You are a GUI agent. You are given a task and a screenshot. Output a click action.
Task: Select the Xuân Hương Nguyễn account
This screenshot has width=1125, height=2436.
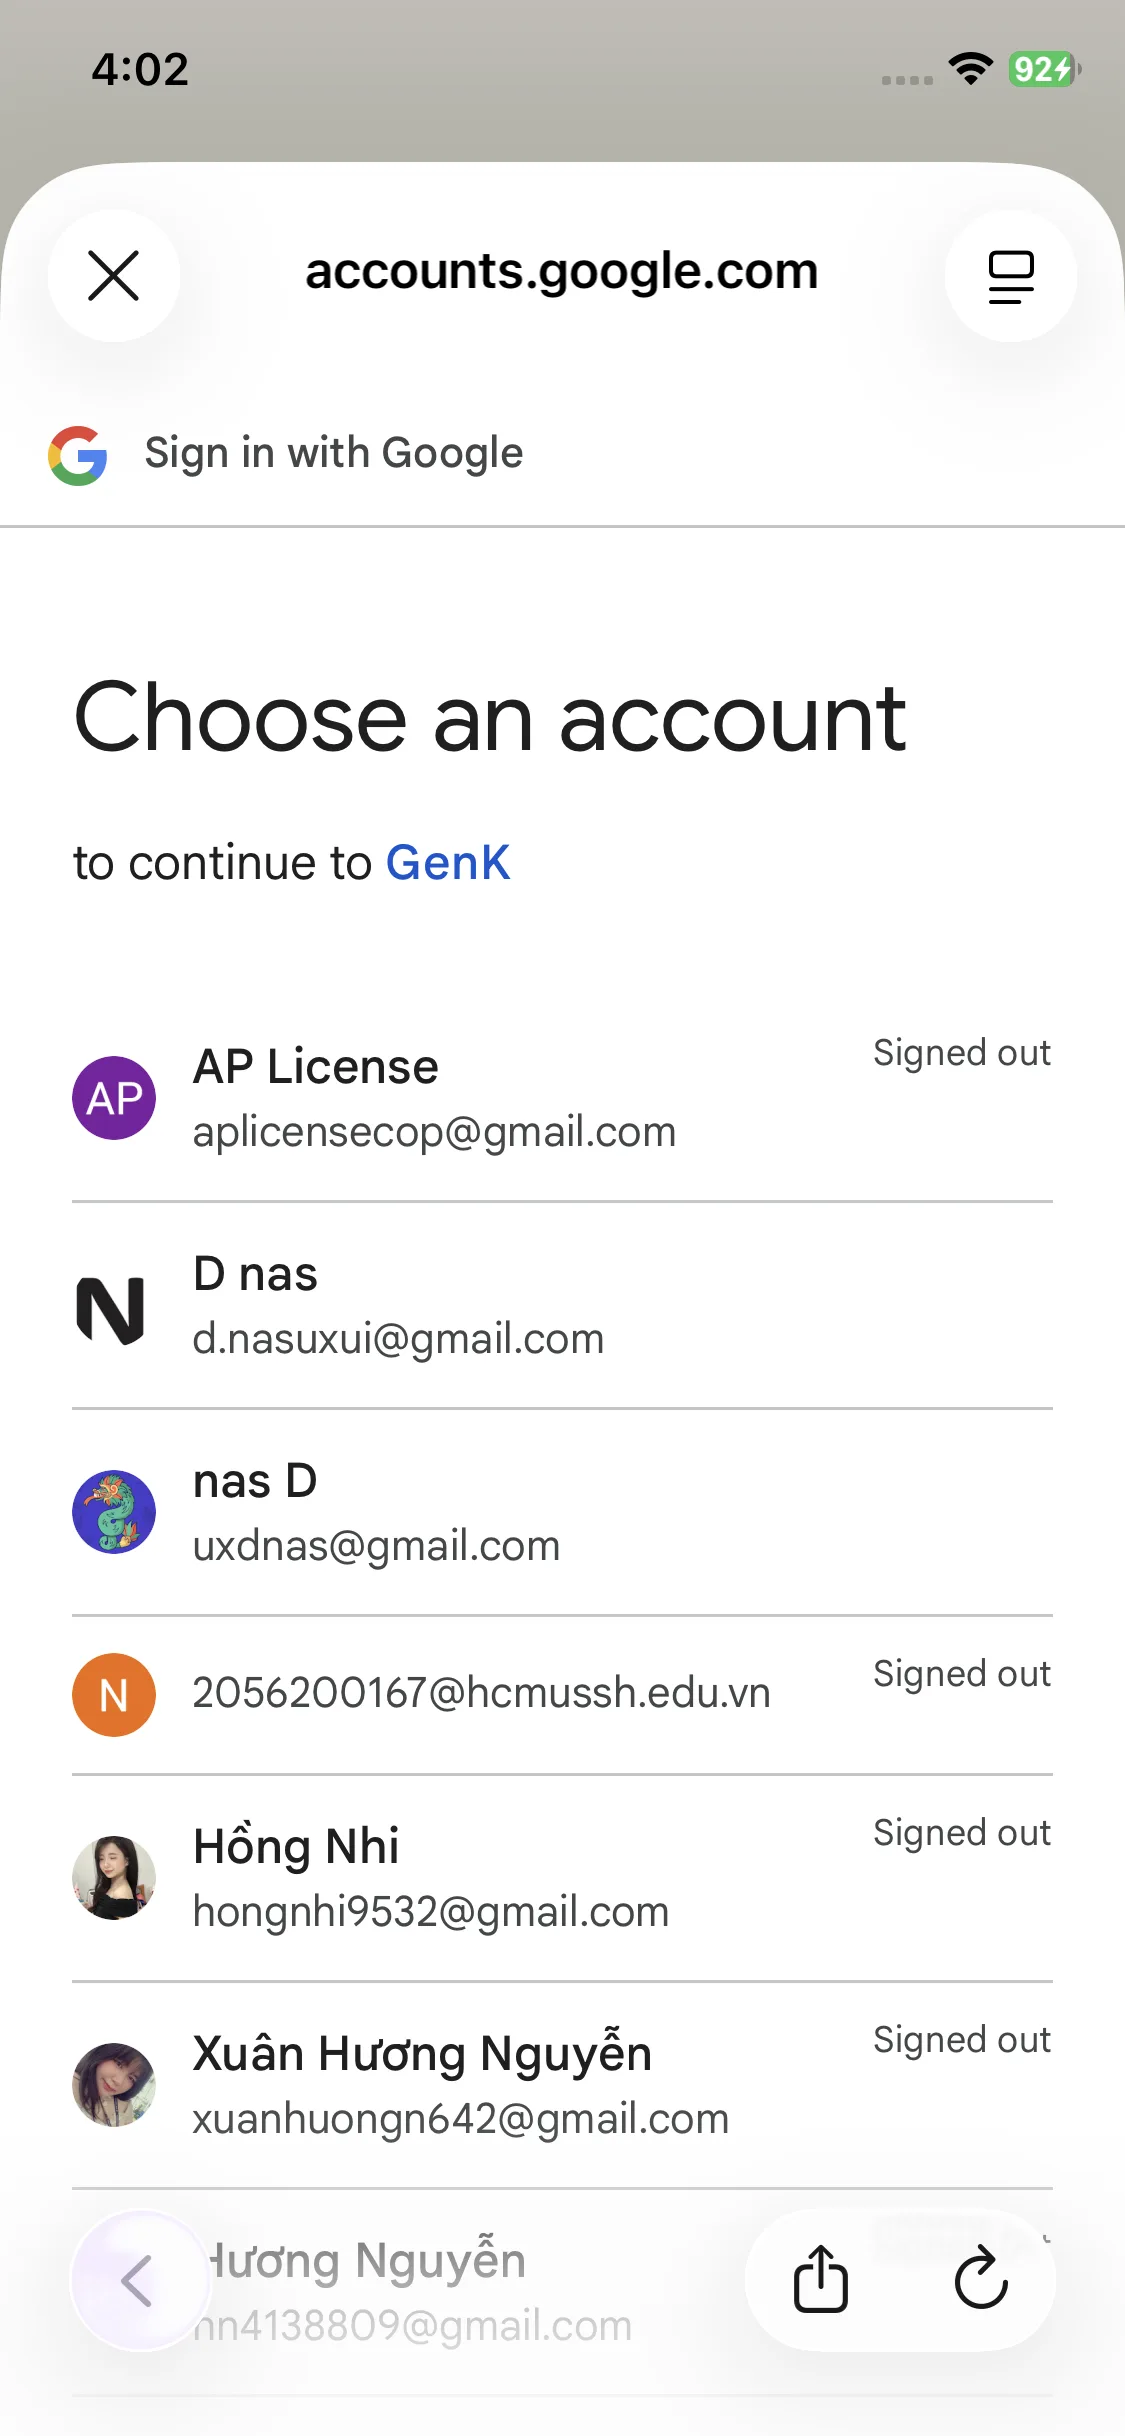460,2085
